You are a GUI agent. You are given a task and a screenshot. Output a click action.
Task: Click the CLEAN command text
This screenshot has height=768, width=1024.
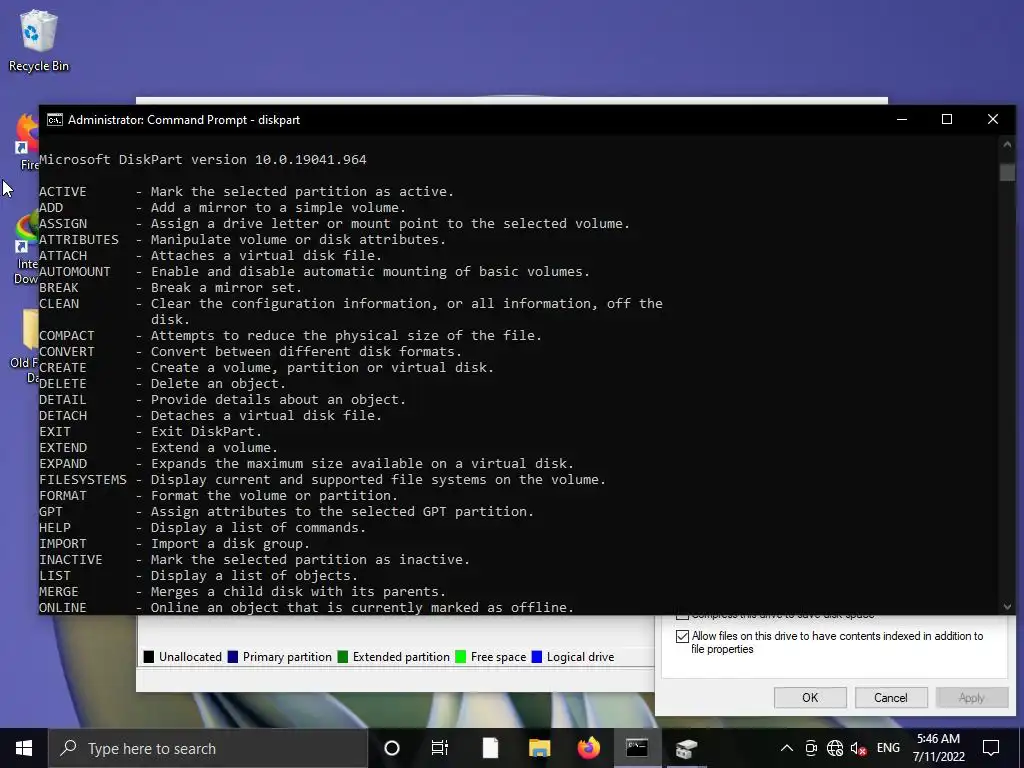pyautogui.click(x=59, y=304)
